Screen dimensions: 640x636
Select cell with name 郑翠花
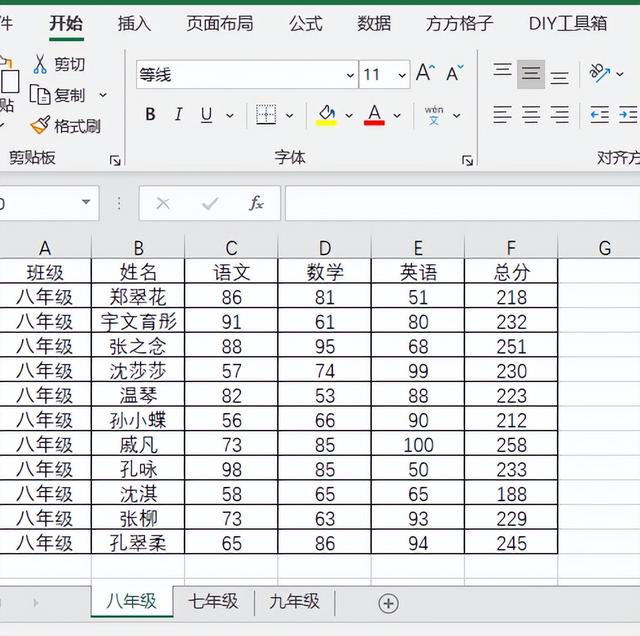click(x=138, y=297)
